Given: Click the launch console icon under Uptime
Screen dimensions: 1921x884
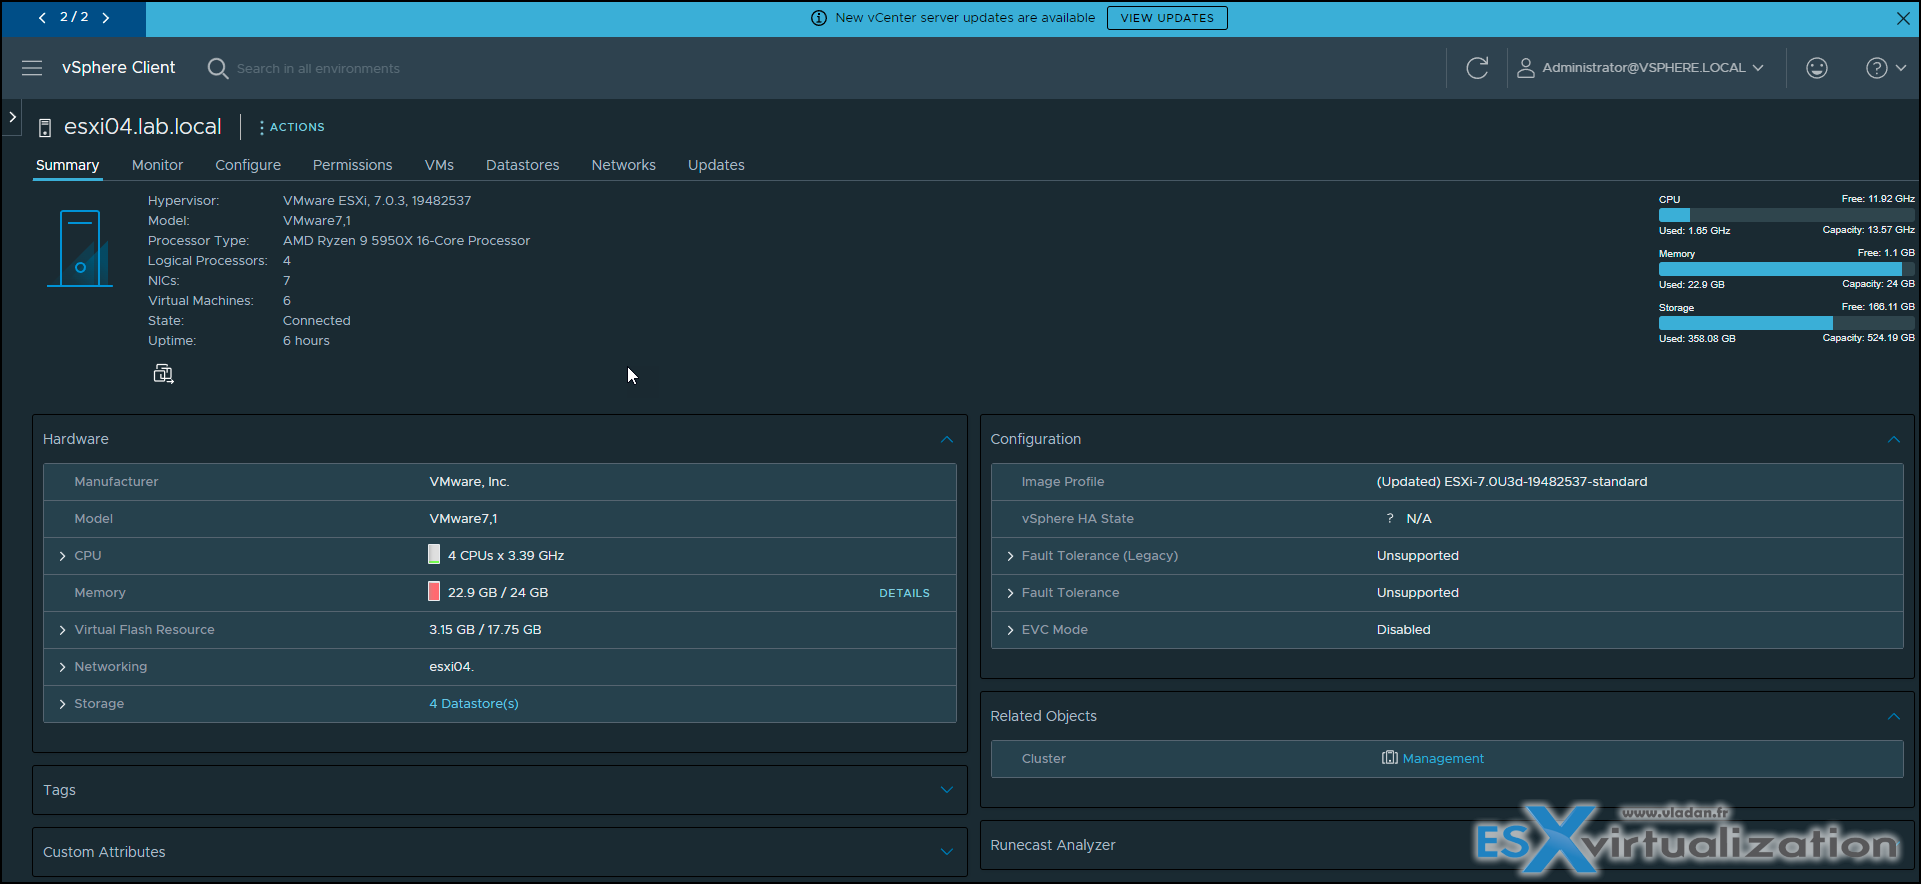Looking at the screenshot, I should 163,374.
